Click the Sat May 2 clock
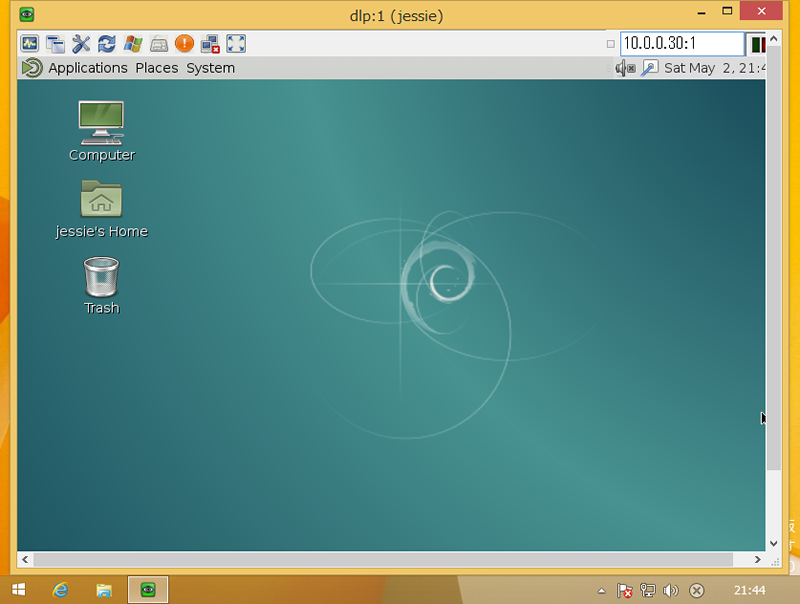The height and width of the screenshot is (604, 800). click(x=714, y=68)
